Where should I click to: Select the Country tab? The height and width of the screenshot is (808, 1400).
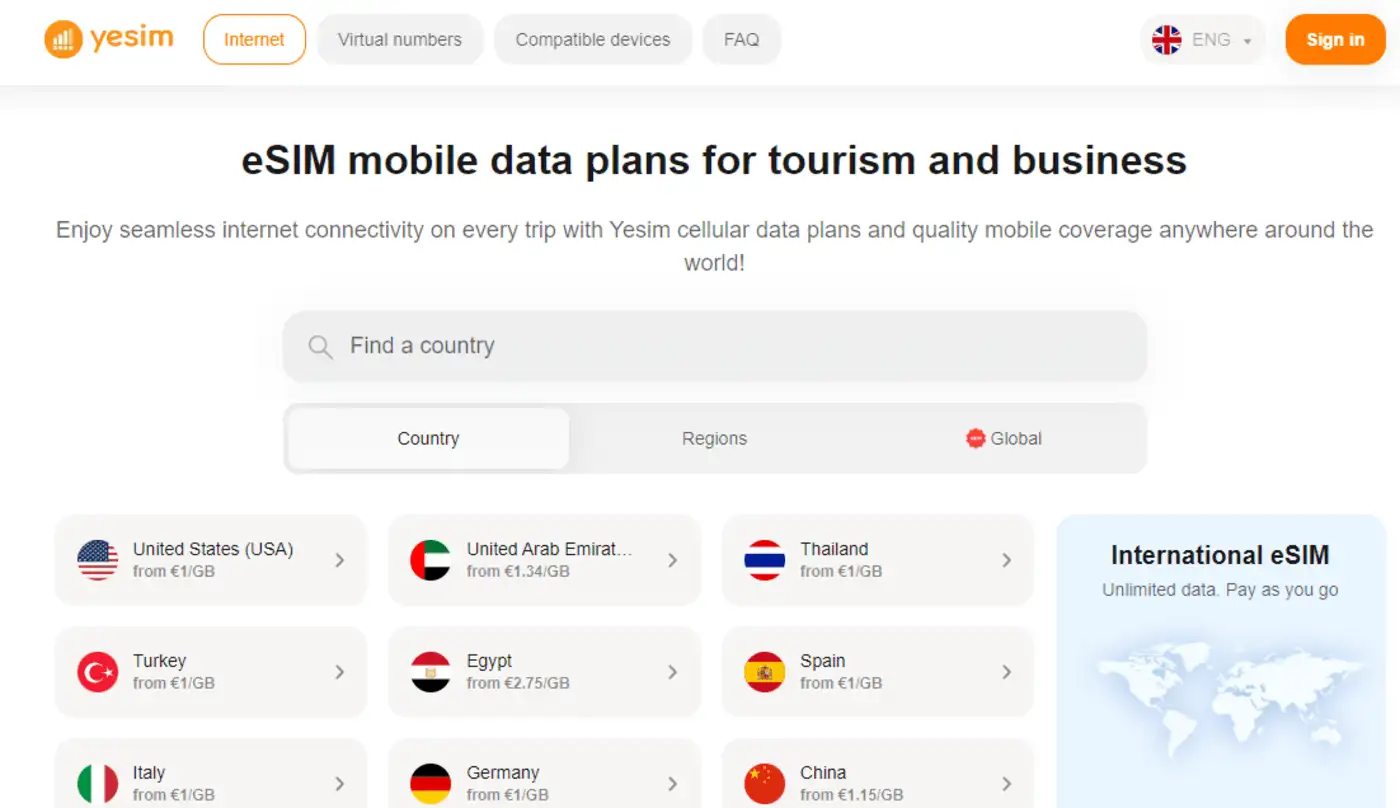428,439
